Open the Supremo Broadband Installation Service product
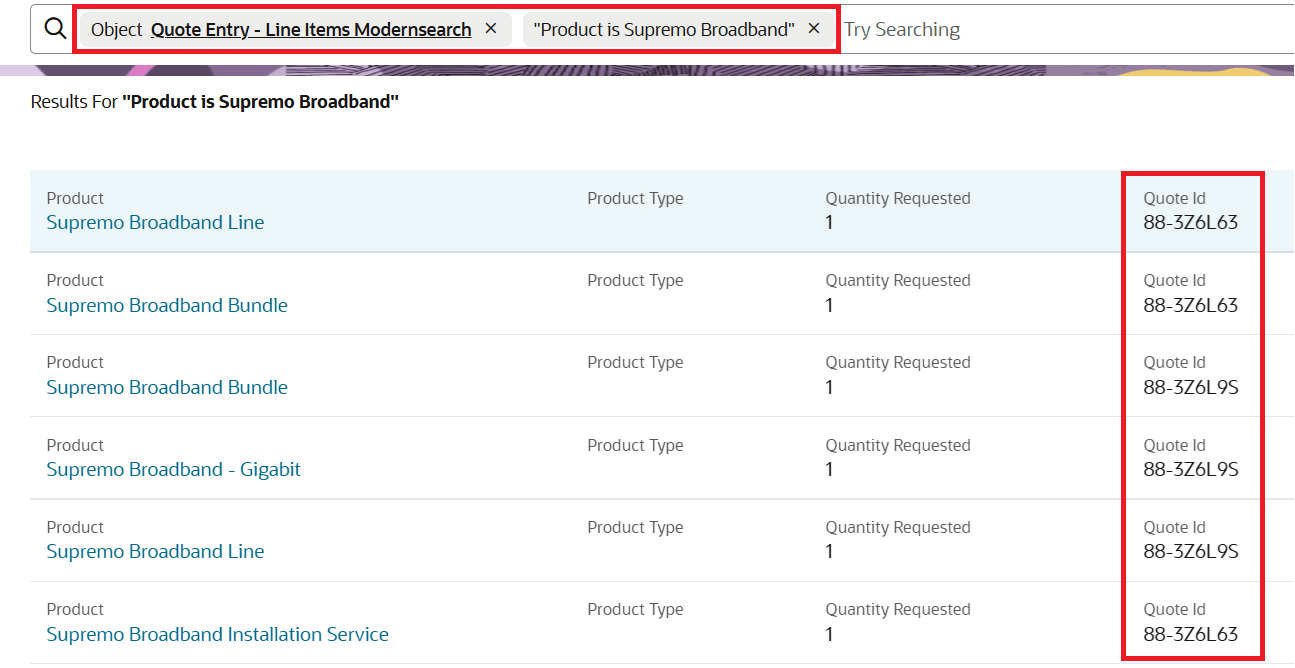This screenshot has height=668, width=1295. (x=217, y=634)
